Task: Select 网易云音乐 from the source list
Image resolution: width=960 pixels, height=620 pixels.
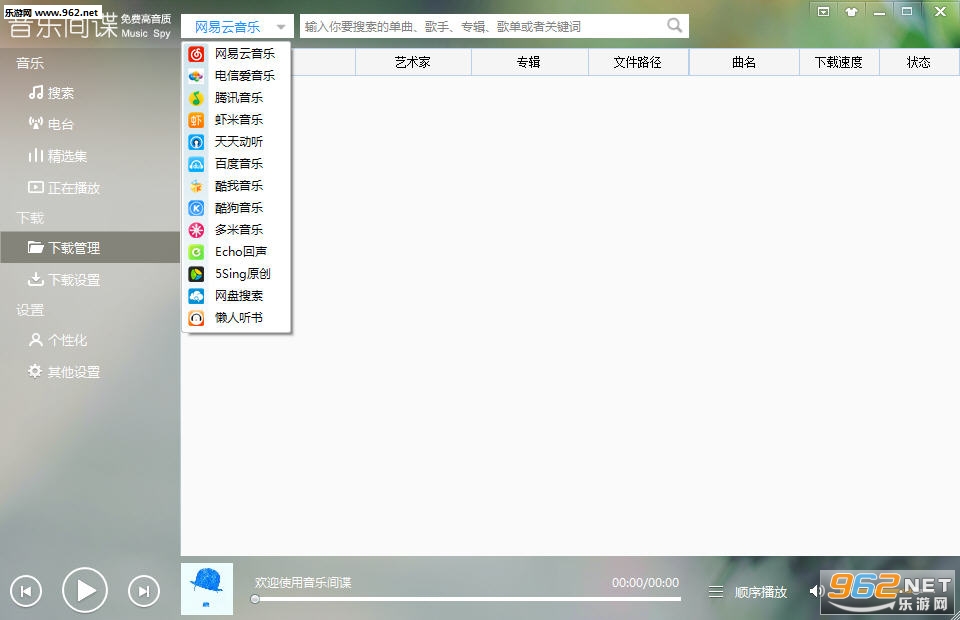Action: click(236, 54)
